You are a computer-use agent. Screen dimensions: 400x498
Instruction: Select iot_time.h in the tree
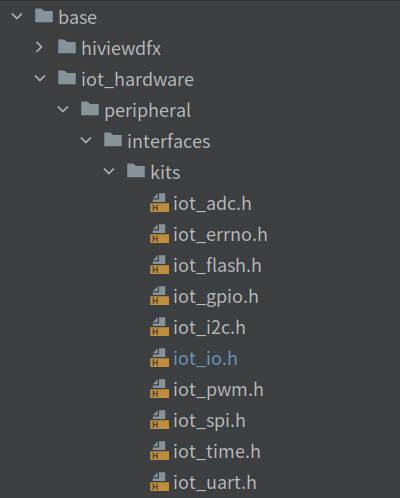click(x=217, y=452)
